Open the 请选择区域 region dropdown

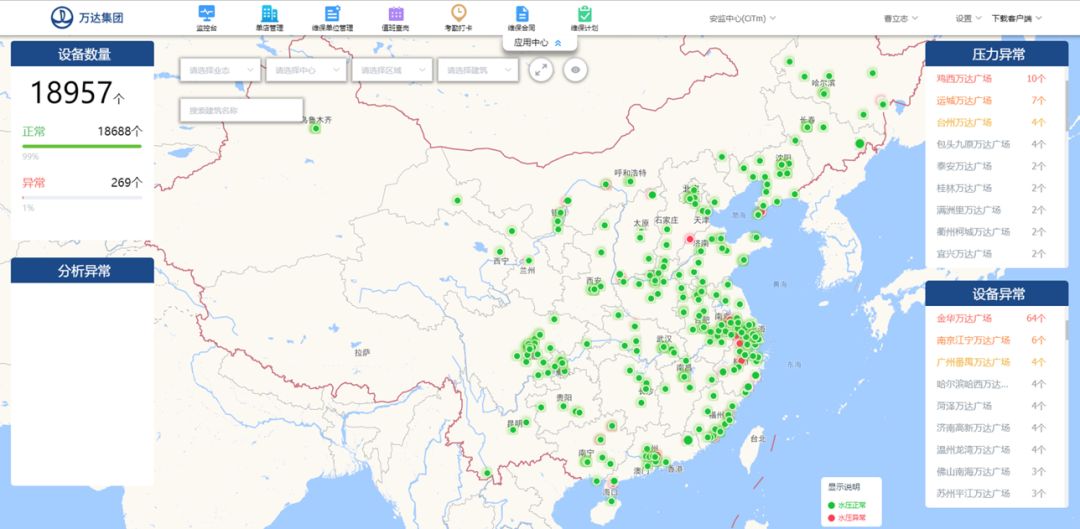(392, 70)
